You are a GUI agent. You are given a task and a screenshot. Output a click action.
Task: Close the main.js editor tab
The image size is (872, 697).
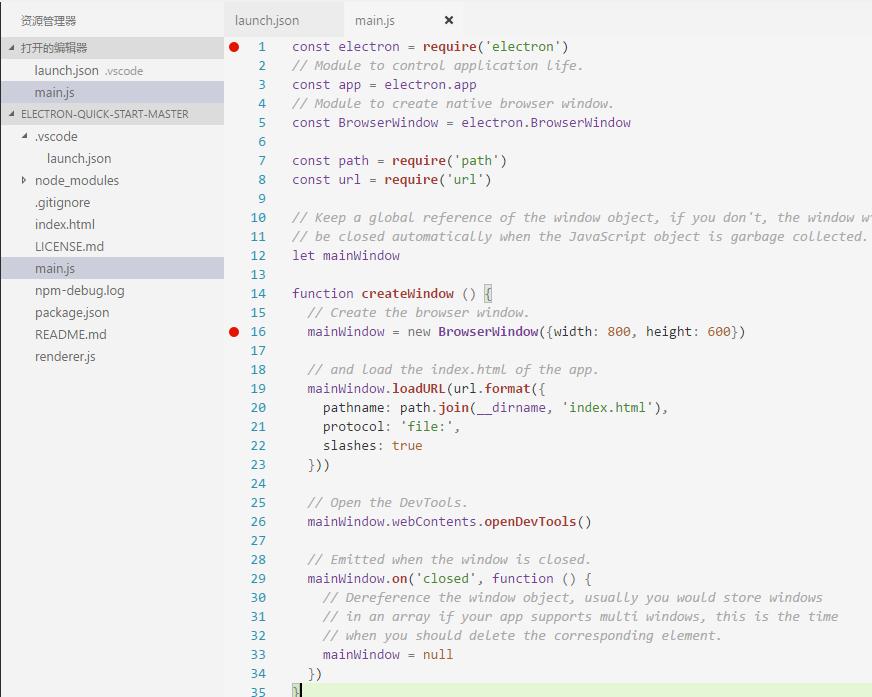[x=448, y=20]
